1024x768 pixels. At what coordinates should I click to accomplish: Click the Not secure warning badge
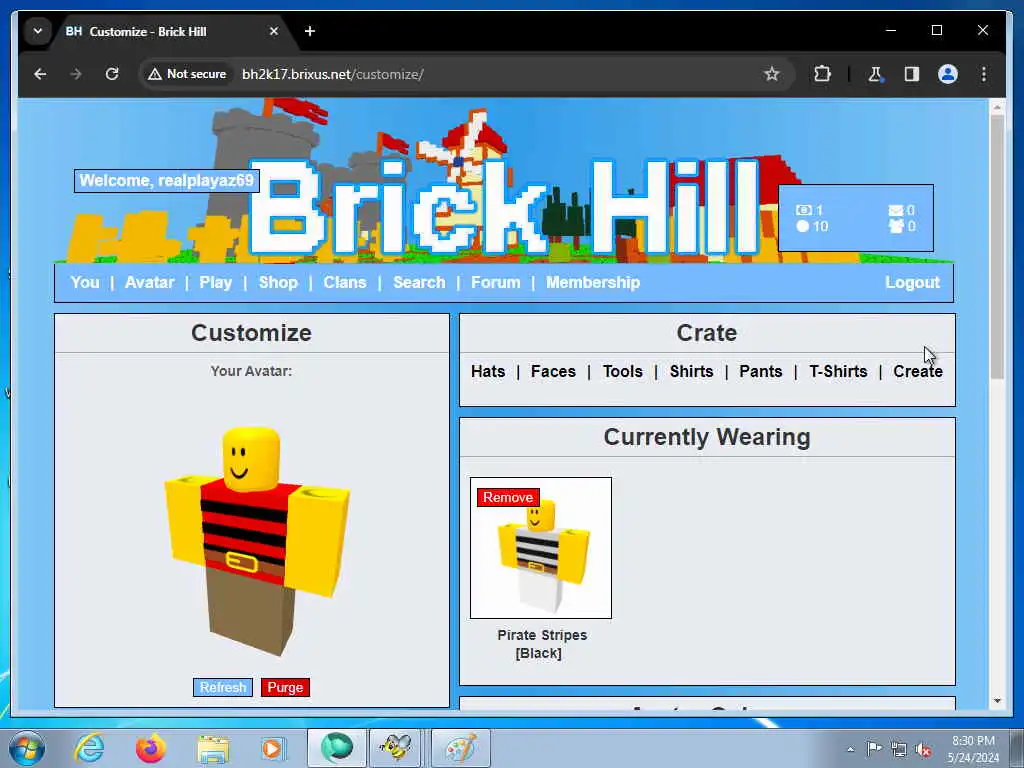pos(187,74)
